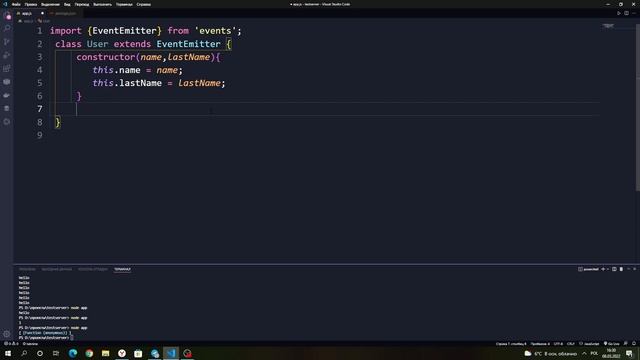Open the Docker view in activity bar
The height and width of the screenshot is (360, 640).
coord(7,95)
